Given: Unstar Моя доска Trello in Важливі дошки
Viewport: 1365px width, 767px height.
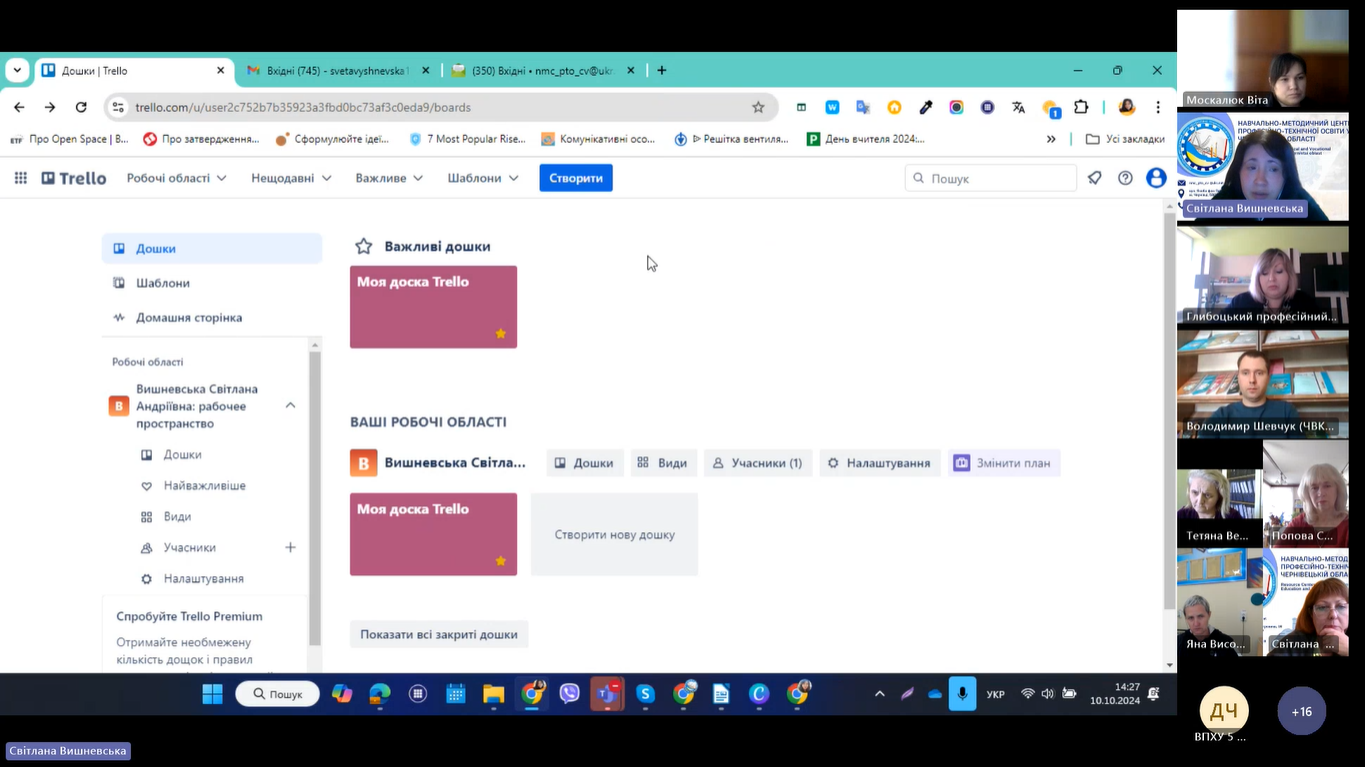Looking at the screenshot, I should (501, 334).
